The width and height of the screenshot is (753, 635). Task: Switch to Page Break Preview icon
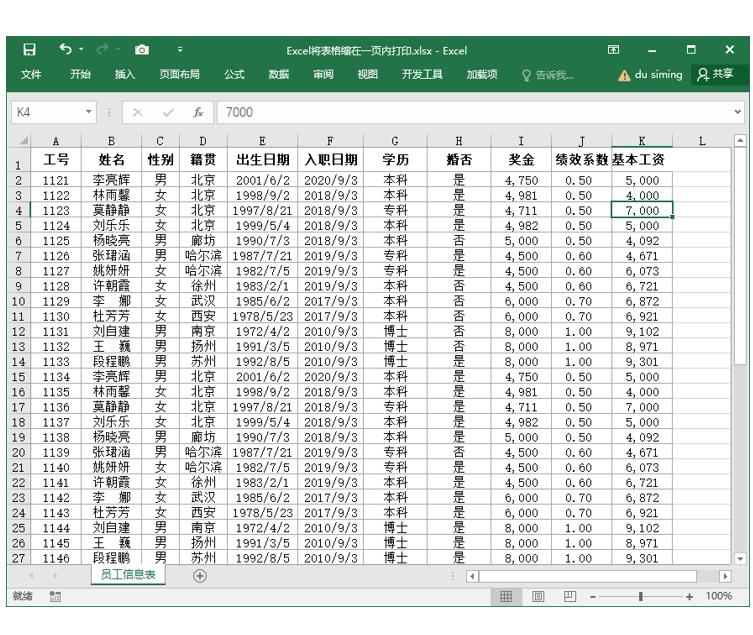pyautogui.click(x=570, y=597)
